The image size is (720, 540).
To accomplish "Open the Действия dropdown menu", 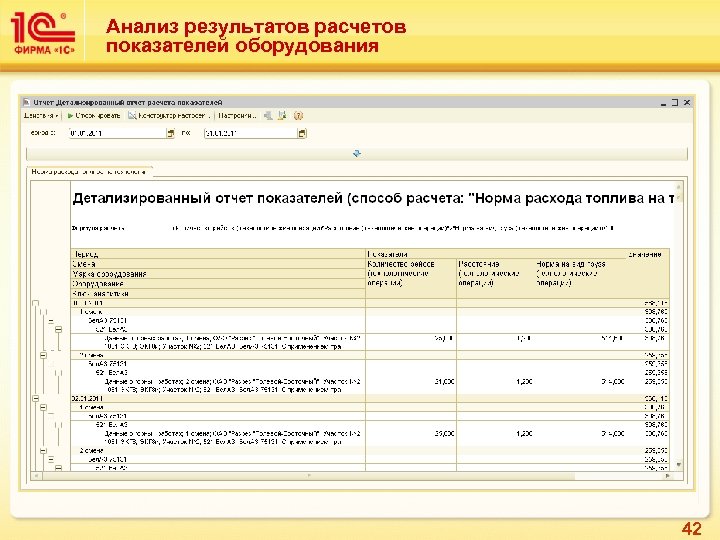I will coord(41,116).
